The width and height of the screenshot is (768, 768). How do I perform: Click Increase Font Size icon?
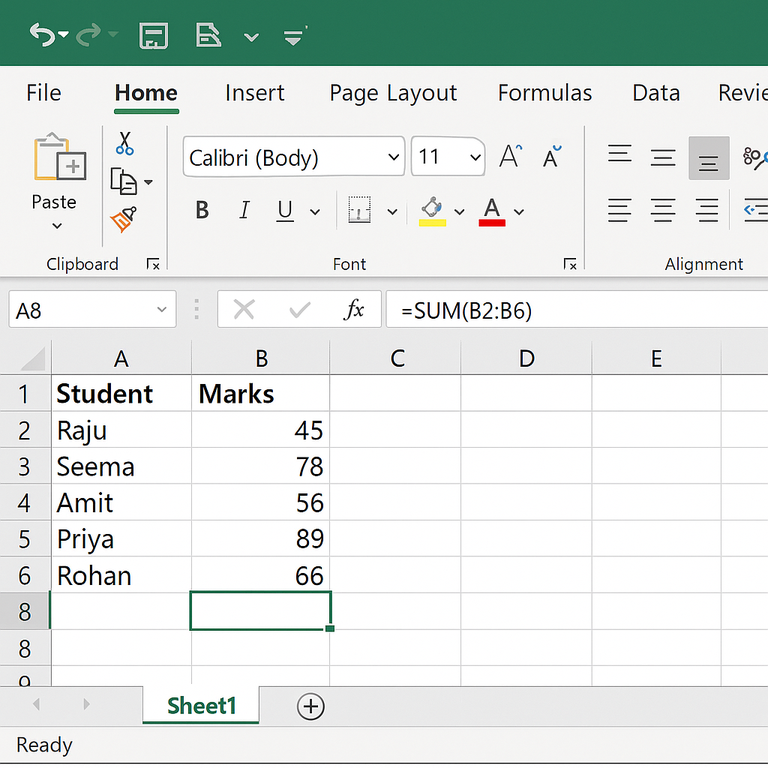pos(510,157)
